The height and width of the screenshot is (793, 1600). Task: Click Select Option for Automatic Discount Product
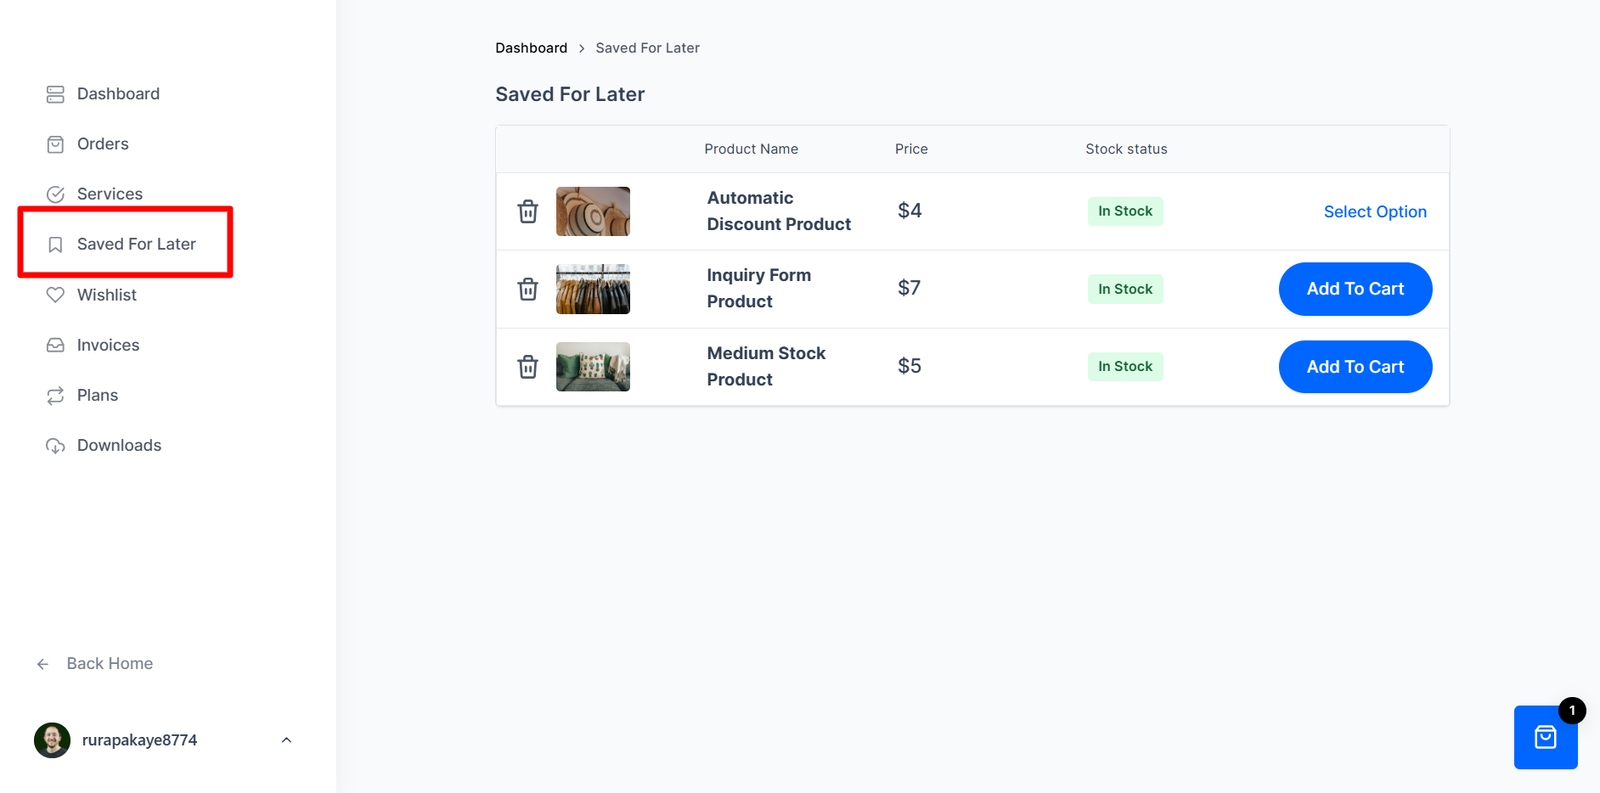point(1375,212)
